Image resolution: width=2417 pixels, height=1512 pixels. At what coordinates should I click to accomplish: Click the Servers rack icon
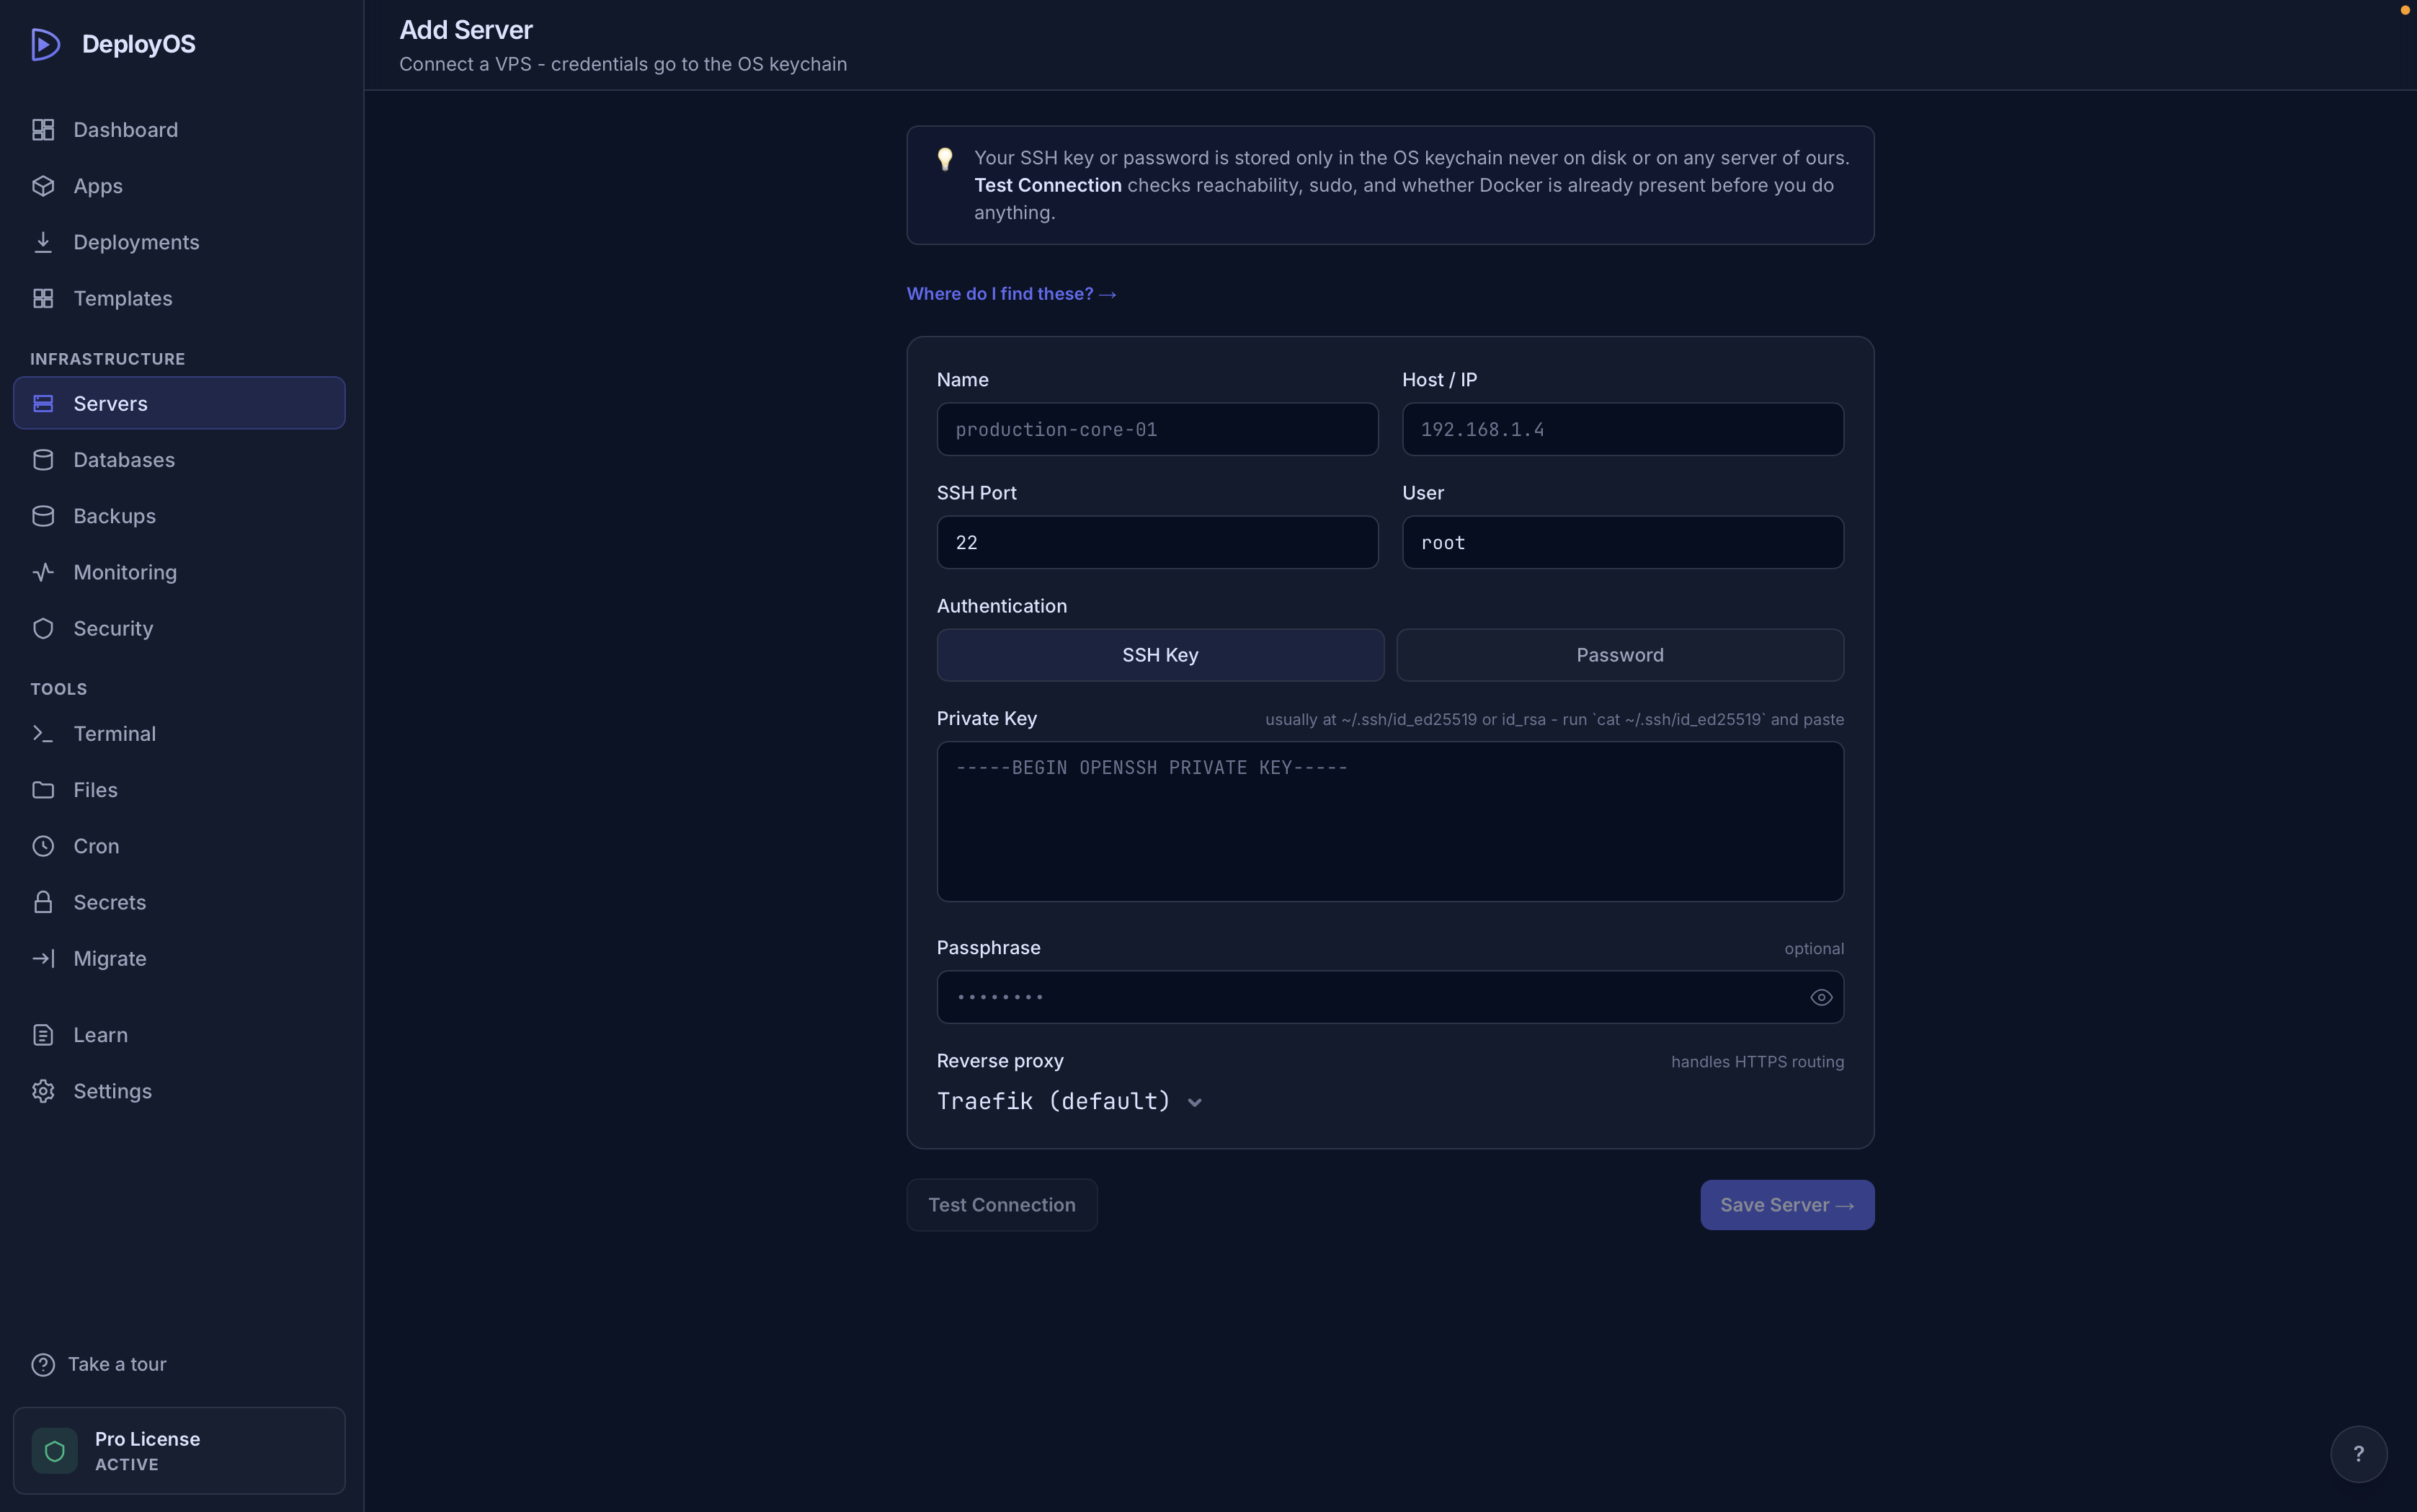[x=43, y=403]
